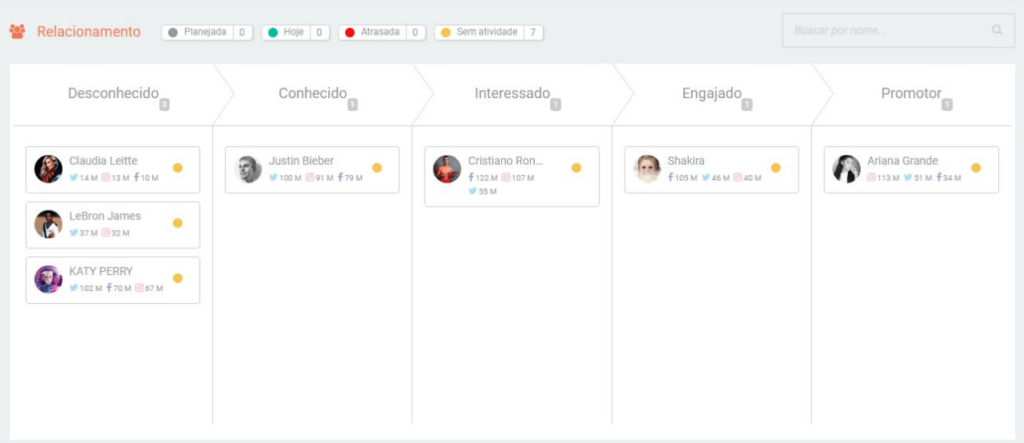
Task: Toggle the Planejada status filter
Action: coord(207,32)
